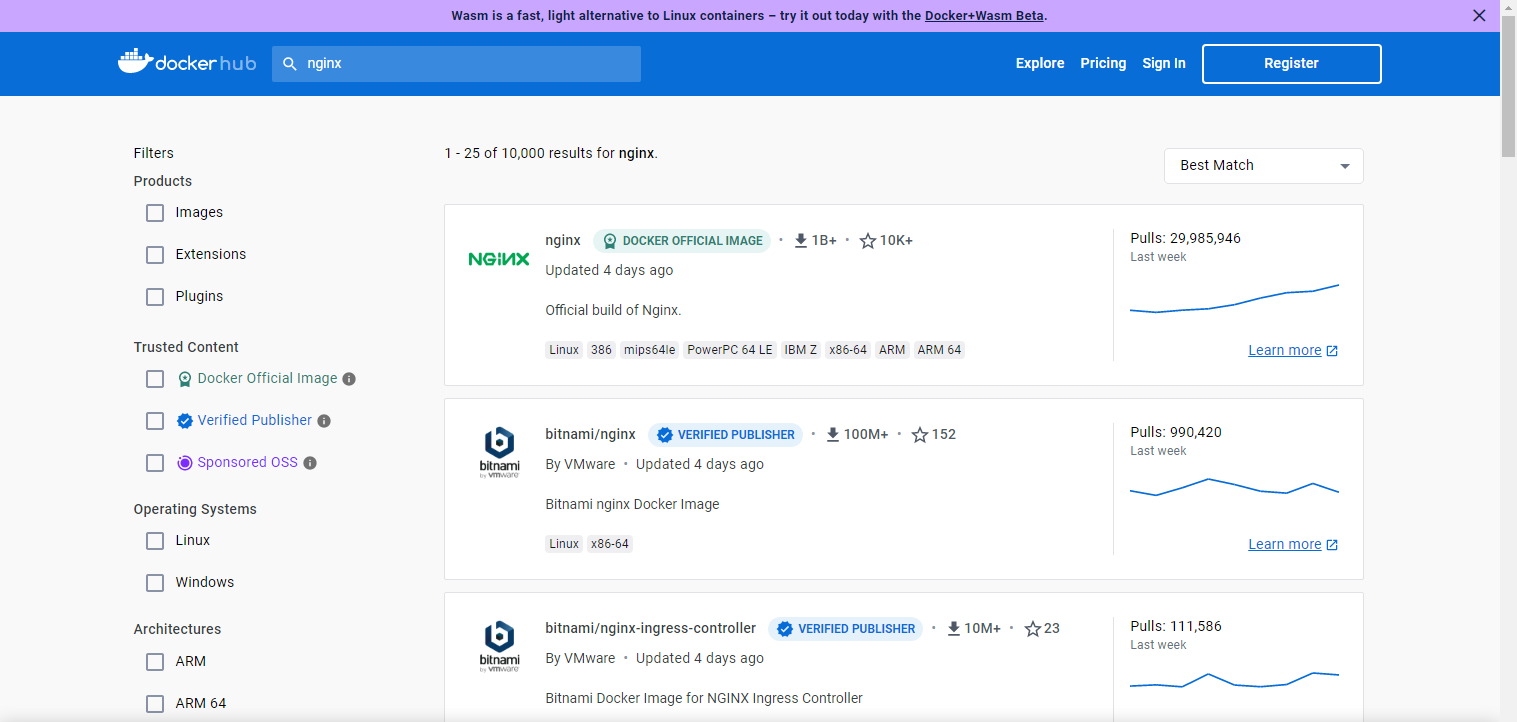Click the 386 tag on nginx

coord(601,350)
